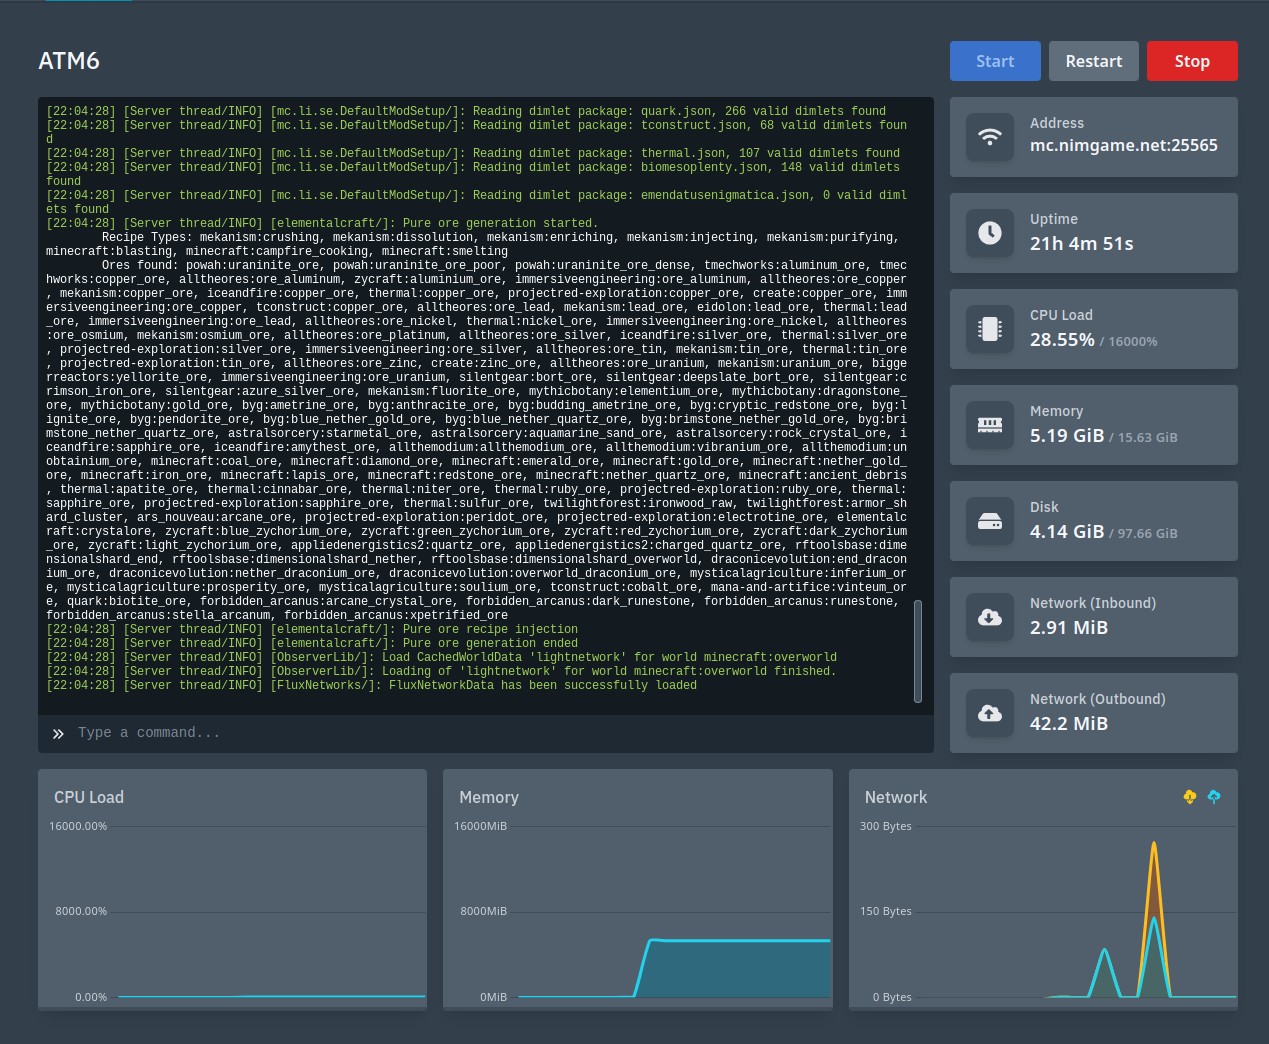
Task: Click the console output scrollbar
Action: tap(918, 650)
